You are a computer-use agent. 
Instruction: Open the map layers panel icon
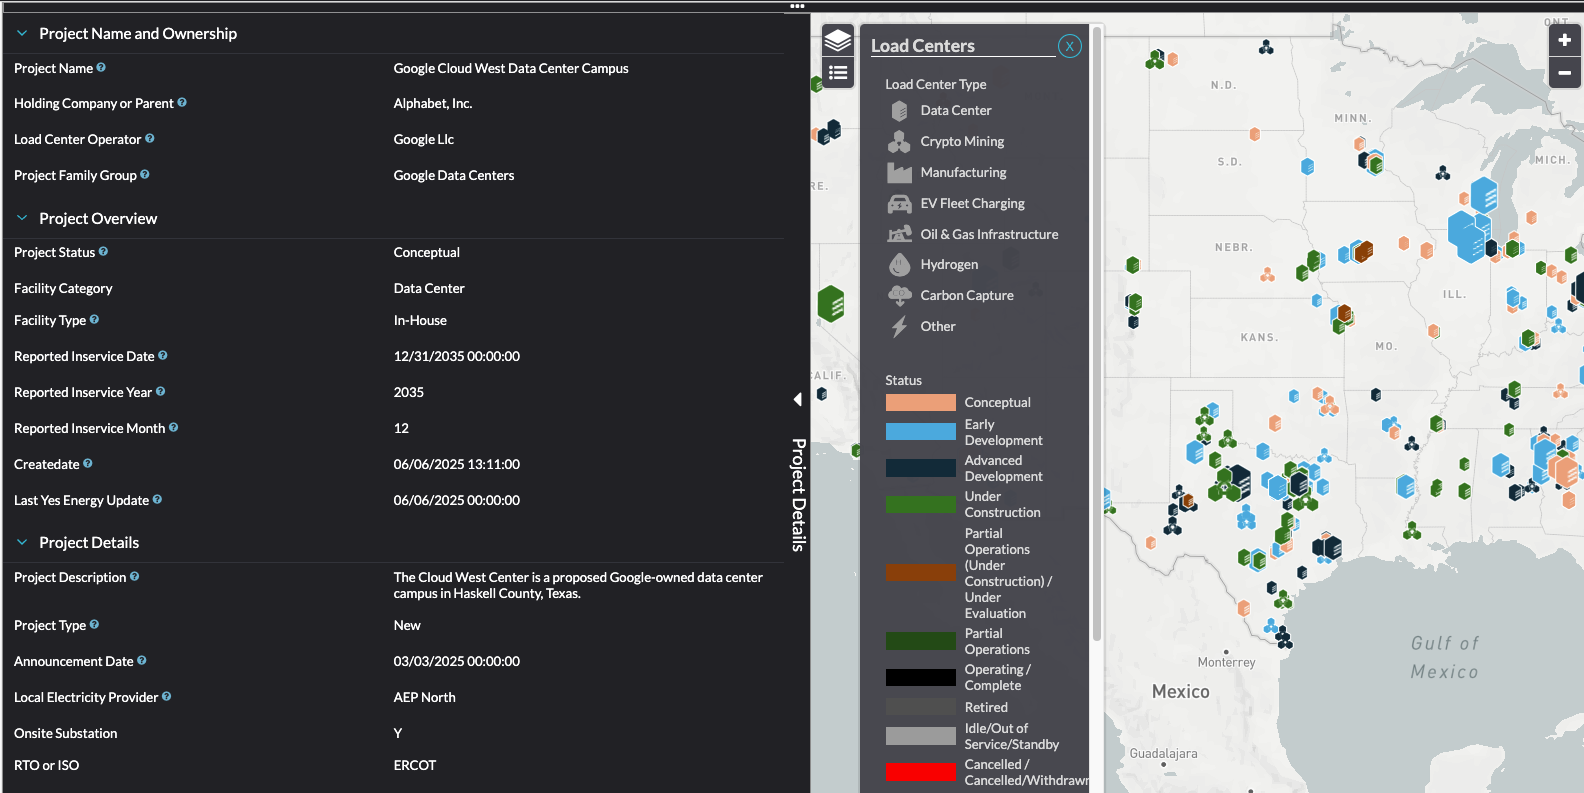(838, 41)
